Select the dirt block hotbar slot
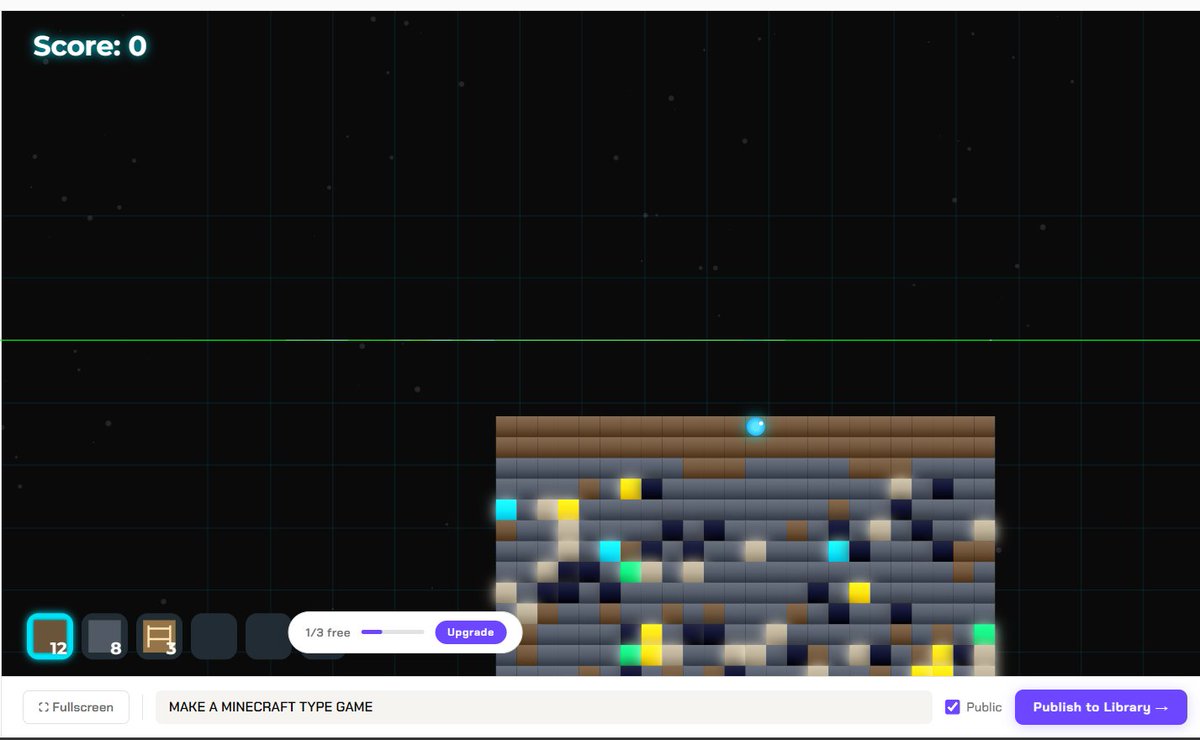The height and width of the screenshot is (740, 1200). (x=50, y=636)
